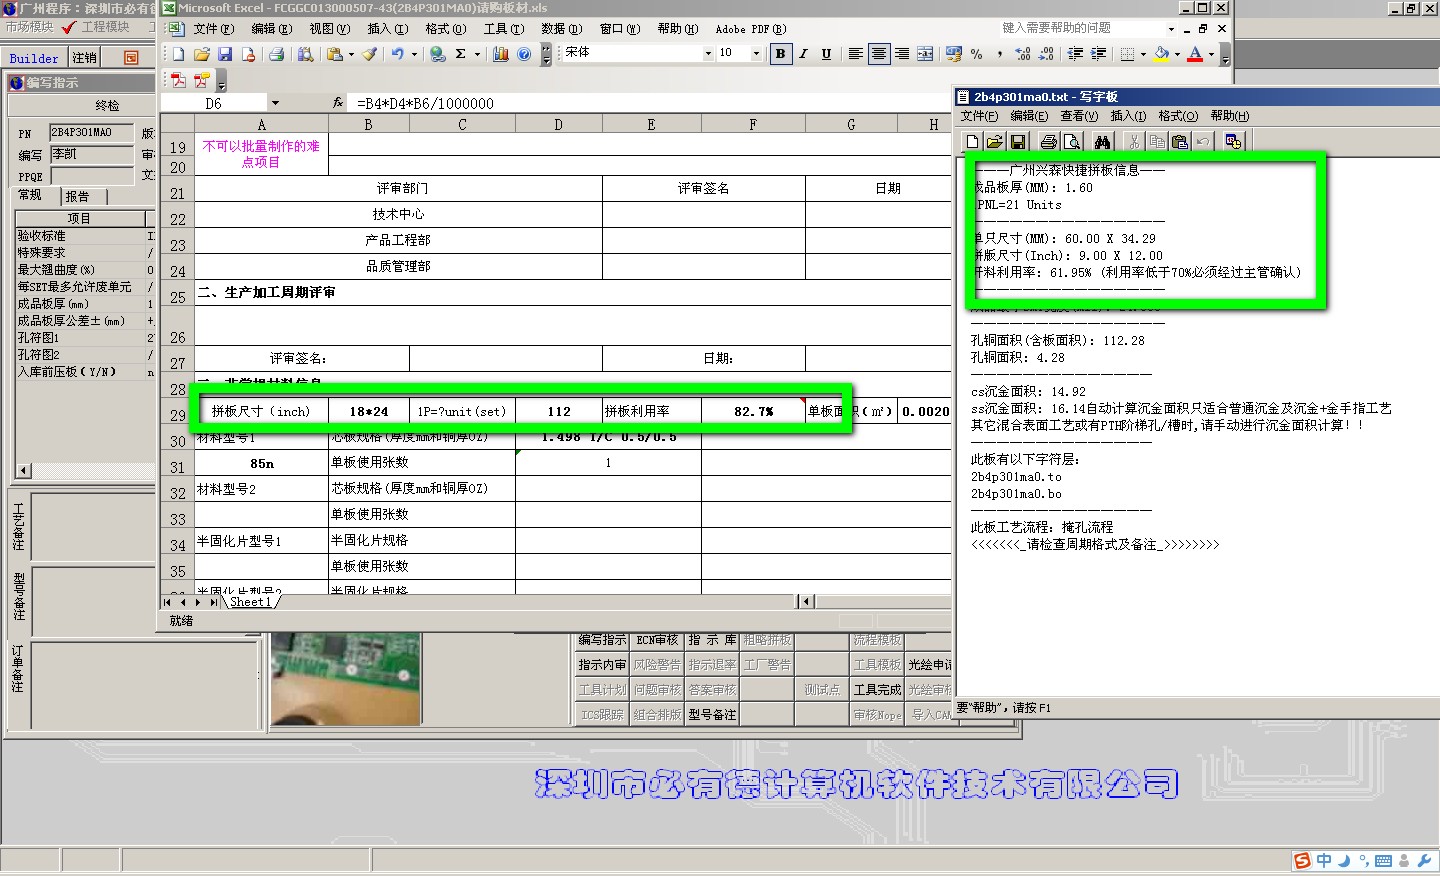Viewport: 1440px width, 876px height.
Task: Click ECN审核 button
Action: (x=657, y=640)
